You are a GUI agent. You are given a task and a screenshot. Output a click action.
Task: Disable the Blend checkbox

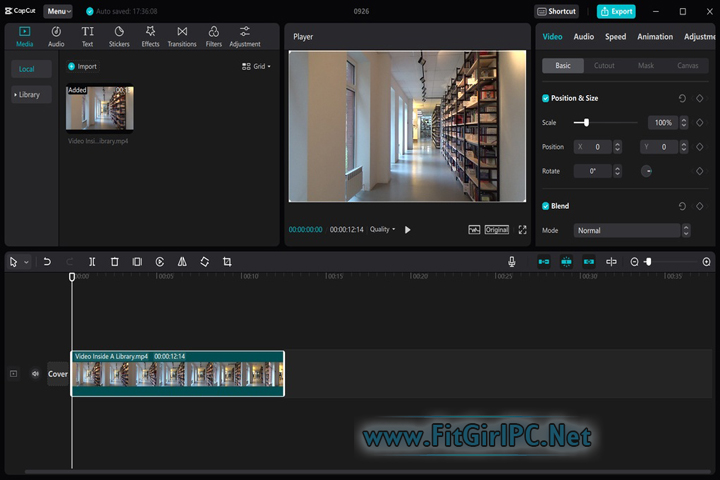point(546,206)
